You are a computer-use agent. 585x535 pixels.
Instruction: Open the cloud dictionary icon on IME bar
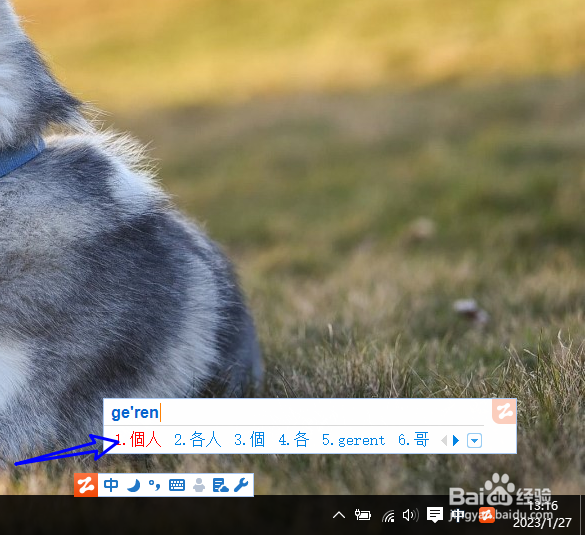coord(220,485)
